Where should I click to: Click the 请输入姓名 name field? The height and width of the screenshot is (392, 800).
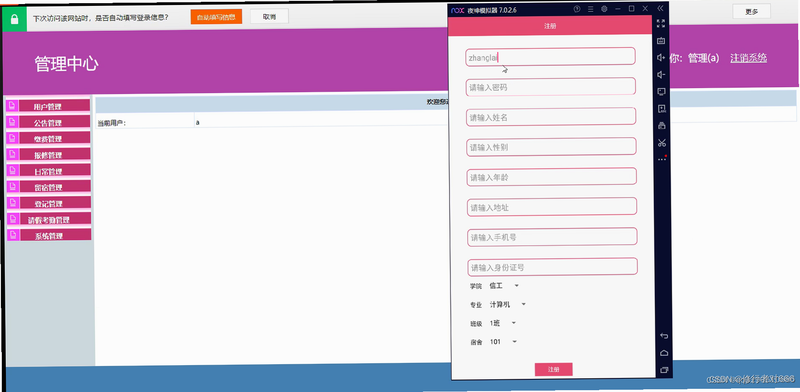551,116
